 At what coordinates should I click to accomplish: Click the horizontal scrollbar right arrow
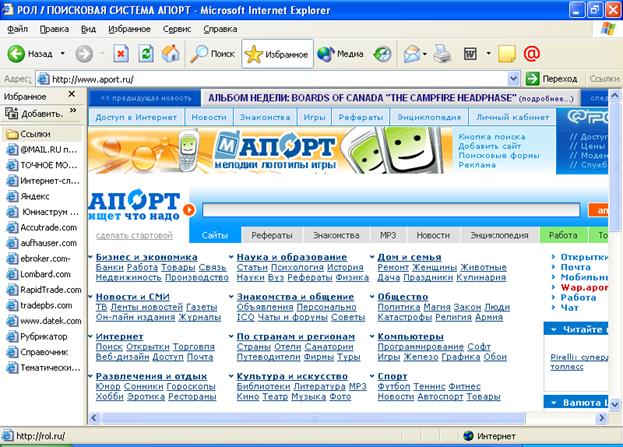tap(602, 418)
